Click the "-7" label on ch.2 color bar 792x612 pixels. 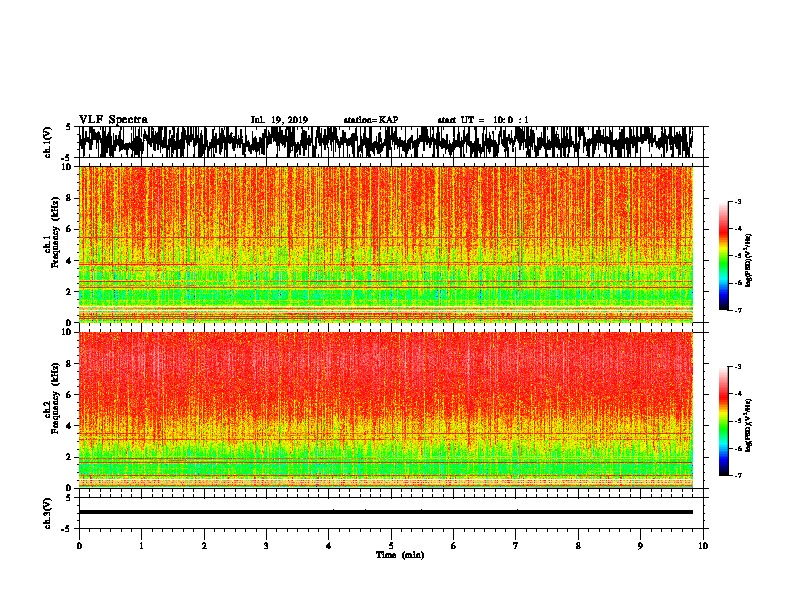(737, 476)
